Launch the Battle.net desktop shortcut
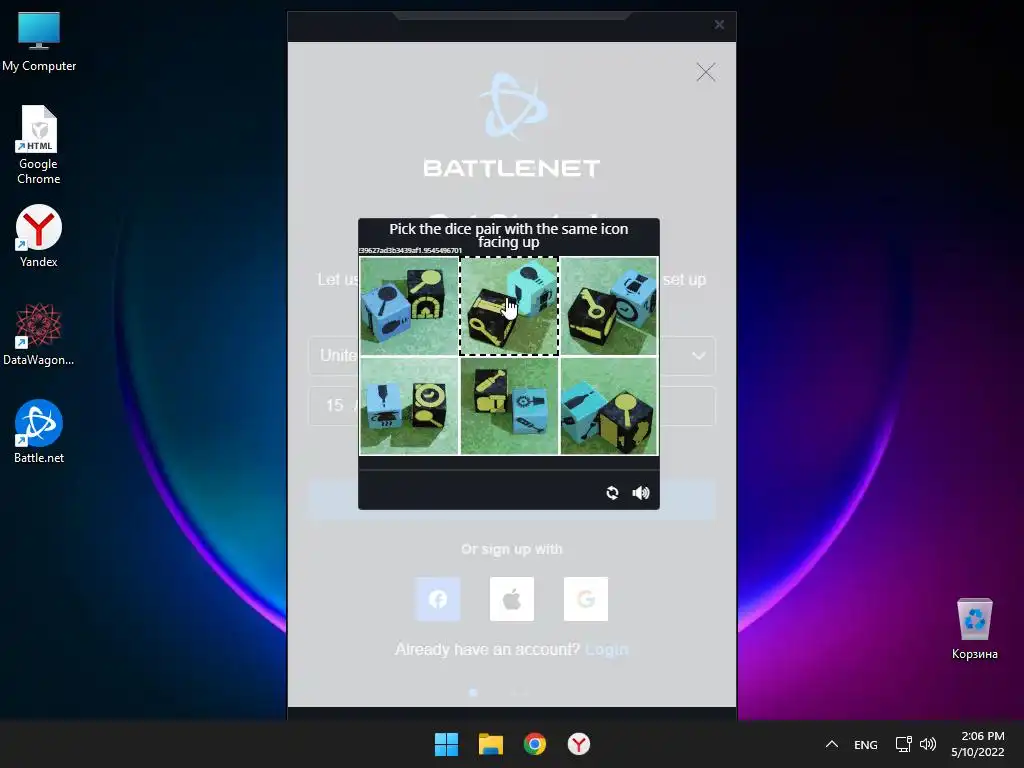The height and width of the screenshot is (768, 1024). click(39, 432)
